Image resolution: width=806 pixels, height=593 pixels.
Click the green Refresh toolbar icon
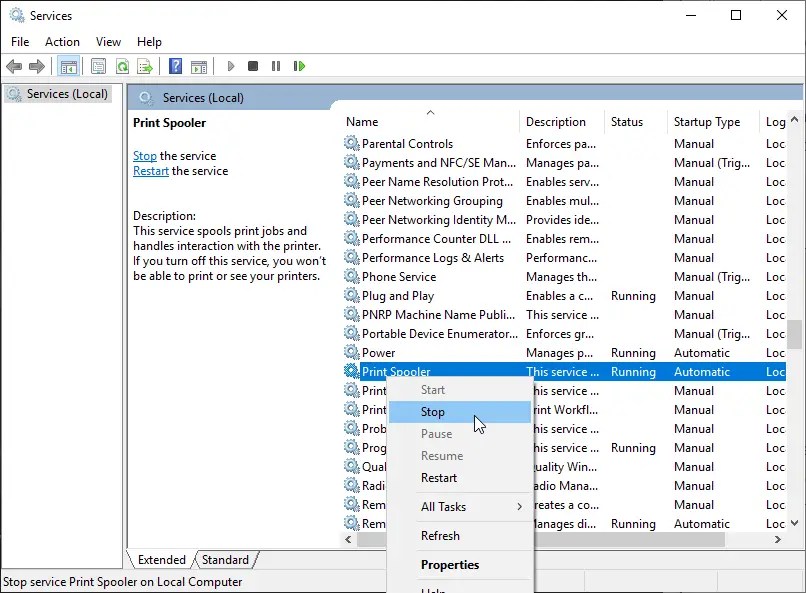(x=122, y=66)
